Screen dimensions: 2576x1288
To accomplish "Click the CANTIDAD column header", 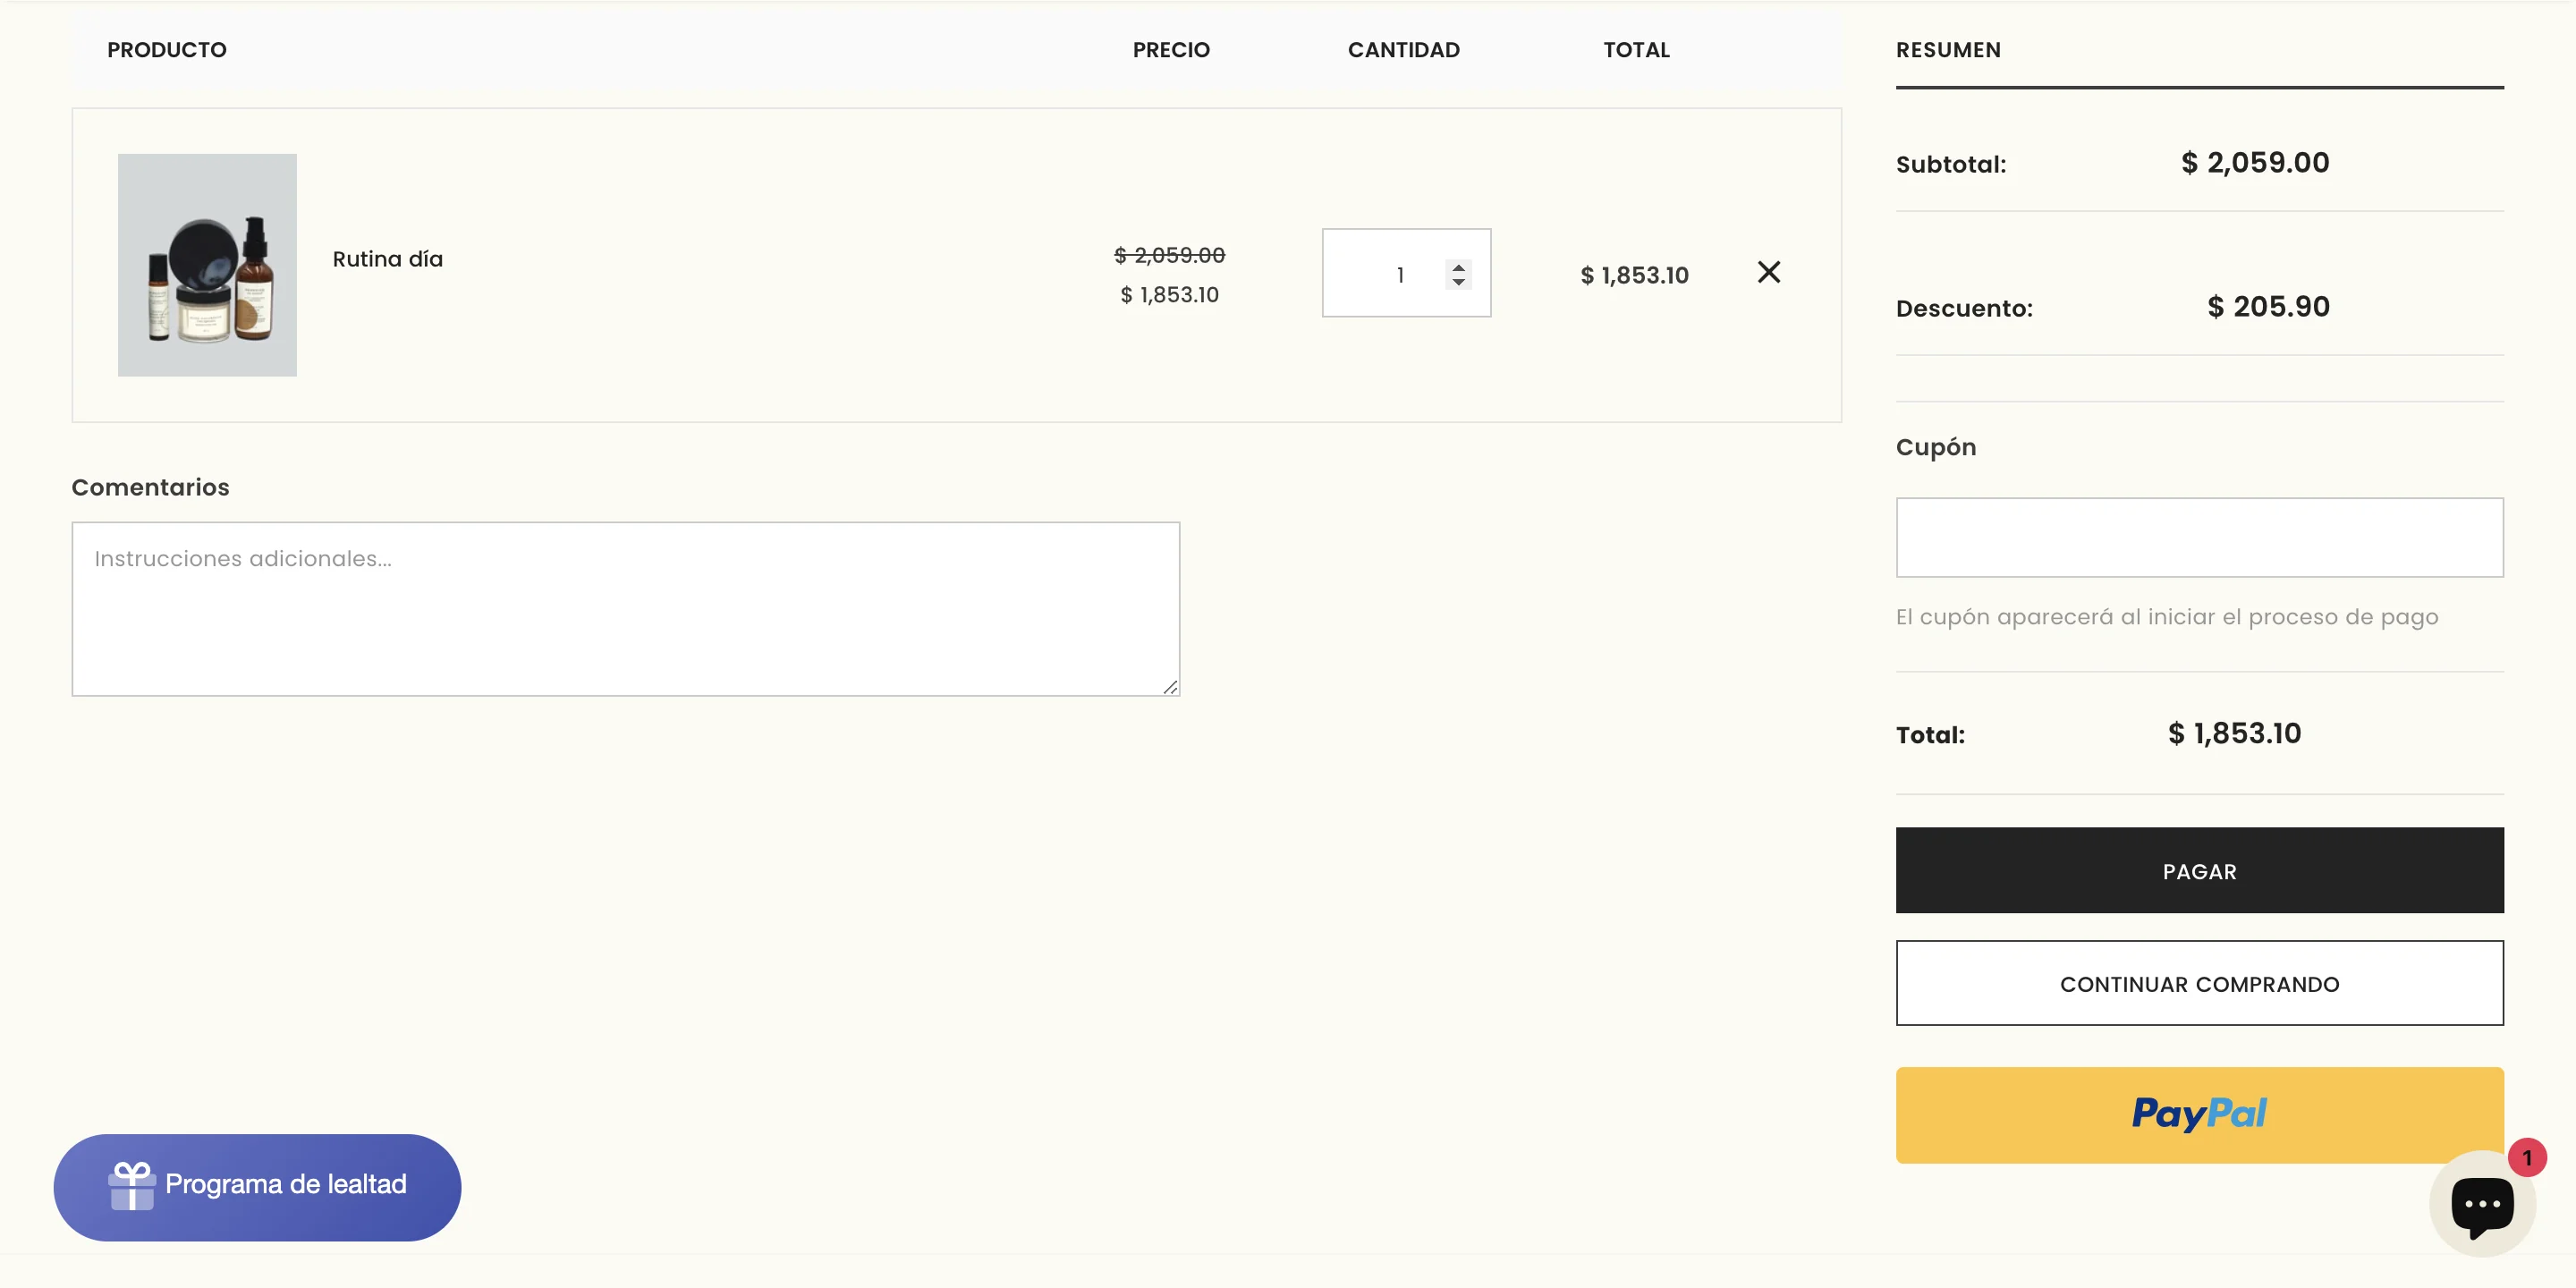I will 1403,50.
